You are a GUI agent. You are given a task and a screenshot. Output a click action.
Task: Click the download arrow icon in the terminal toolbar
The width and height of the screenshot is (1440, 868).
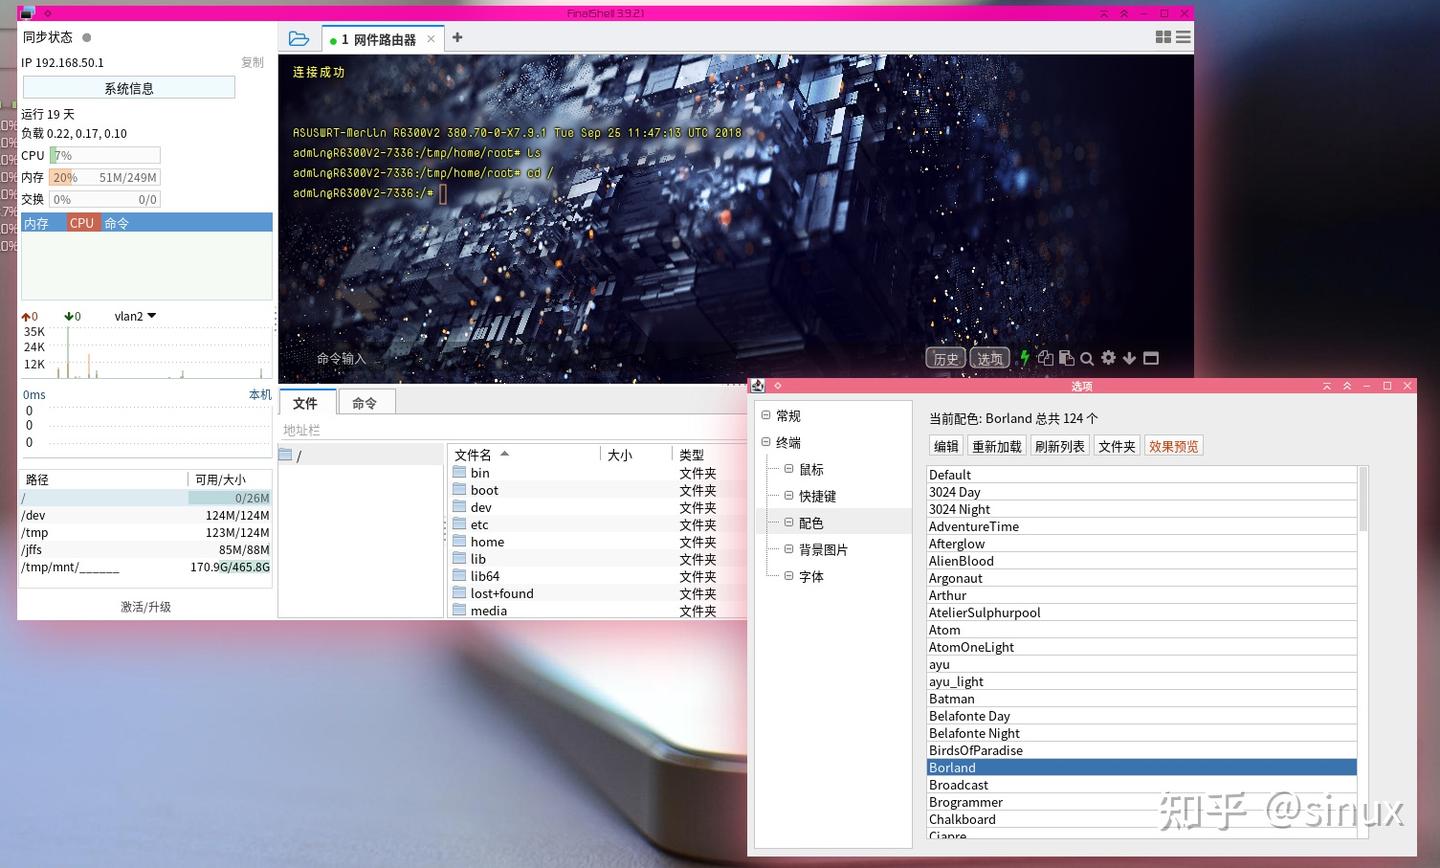click(x=1129, y=357)
